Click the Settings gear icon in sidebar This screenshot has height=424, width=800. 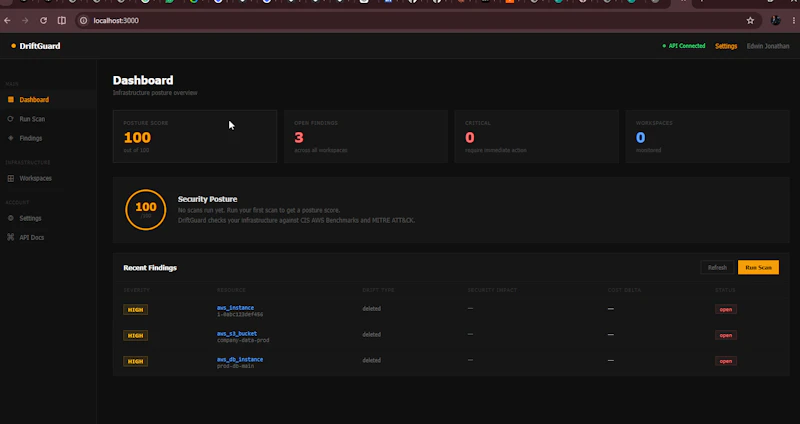11,218
